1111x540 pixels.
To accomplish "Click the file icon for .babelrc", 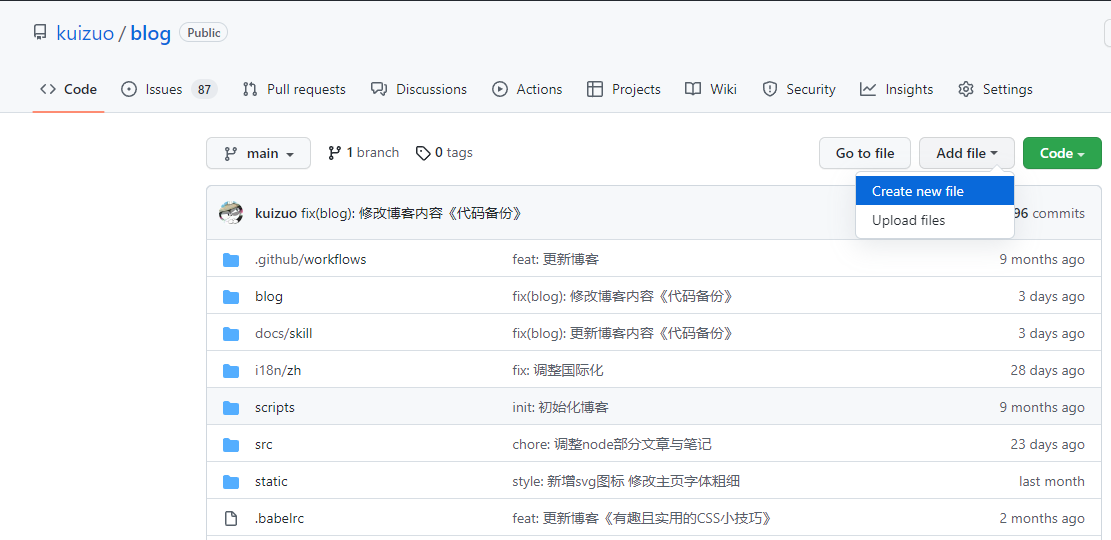I will pos(231,518).
